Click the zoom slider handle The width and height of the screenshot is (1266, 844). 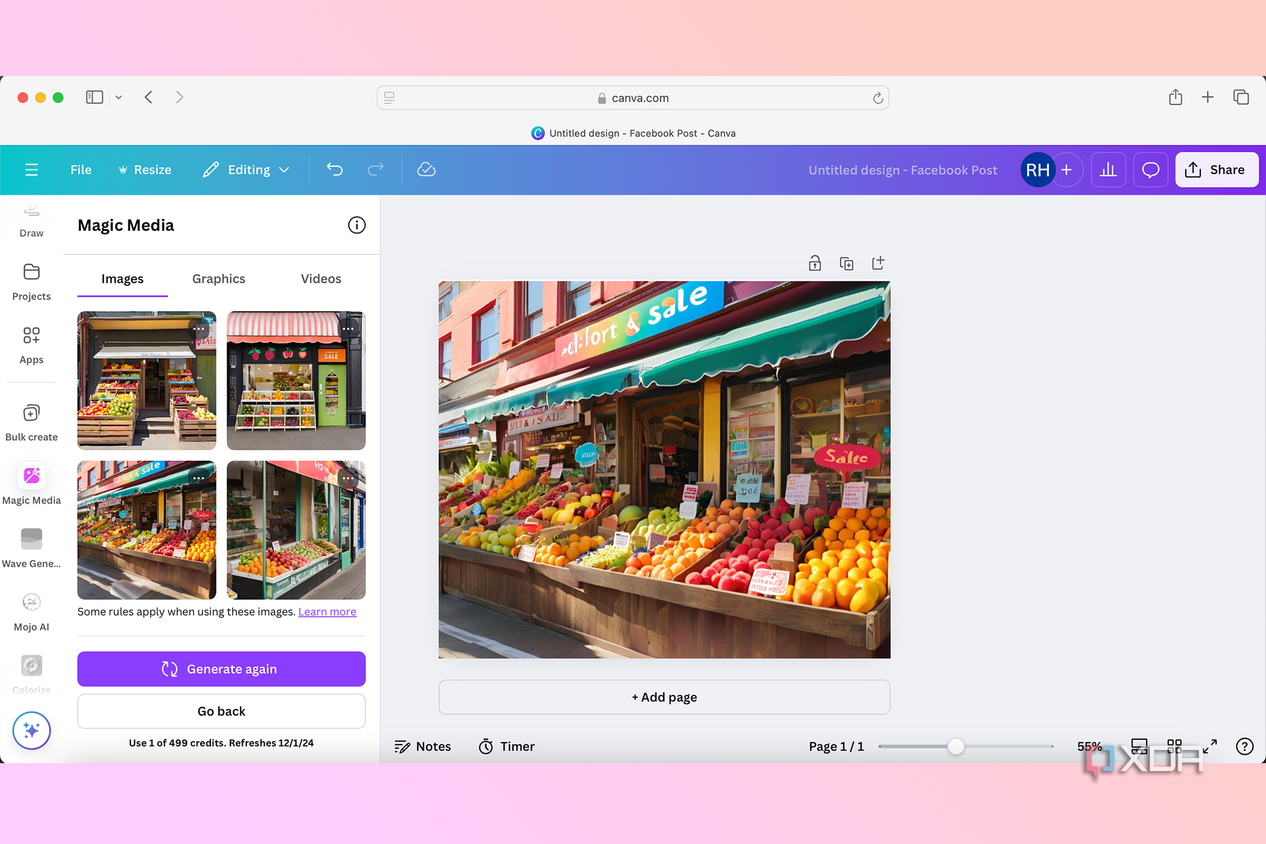[x=956, y=746]
